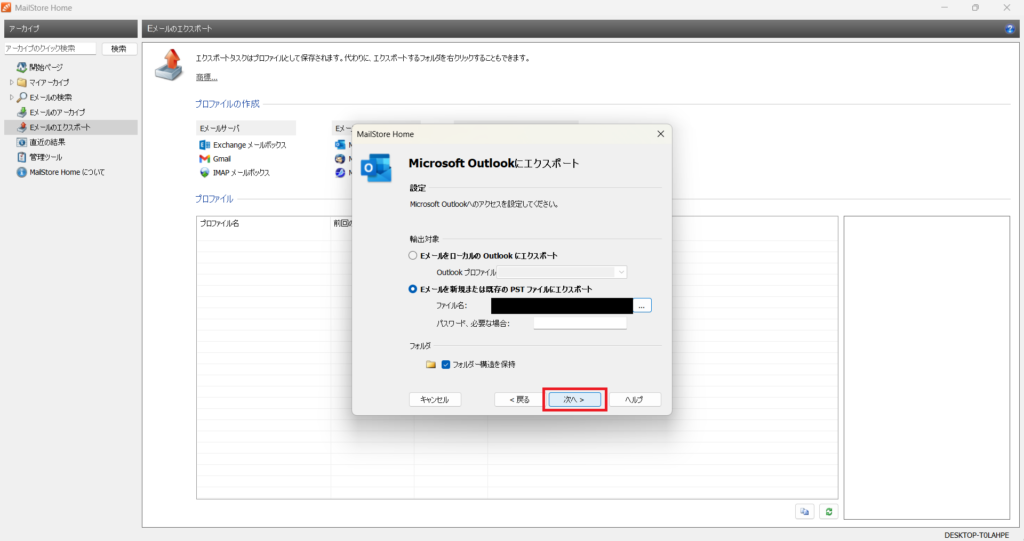Click the magnifier icon for Eメールの検索
Image resolution: width=1024 pixels, height=541 pixels.
coord(22,97)
